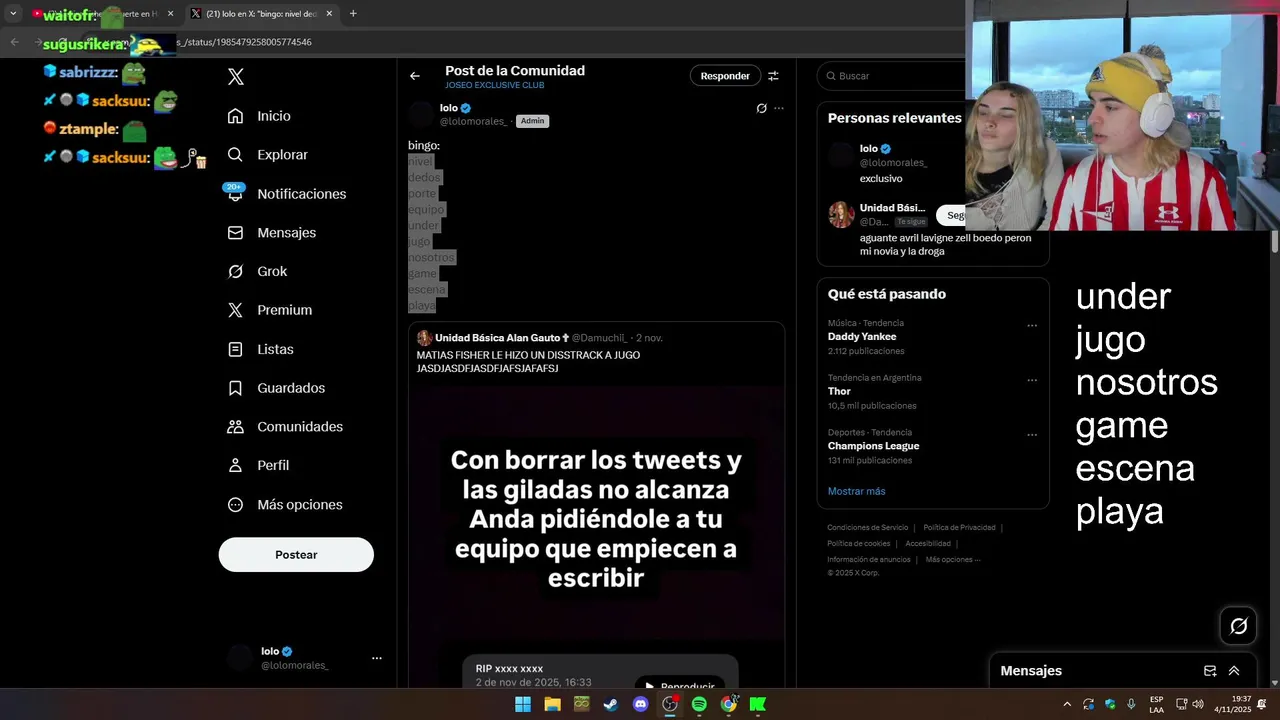Open the Explorar search icon in sidebar
This screenshot has height=720, width=1280.
235,155
